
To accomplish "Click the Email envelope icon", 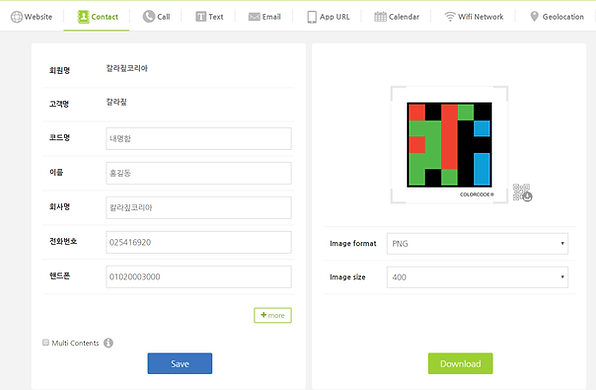I will coord(254,17).
